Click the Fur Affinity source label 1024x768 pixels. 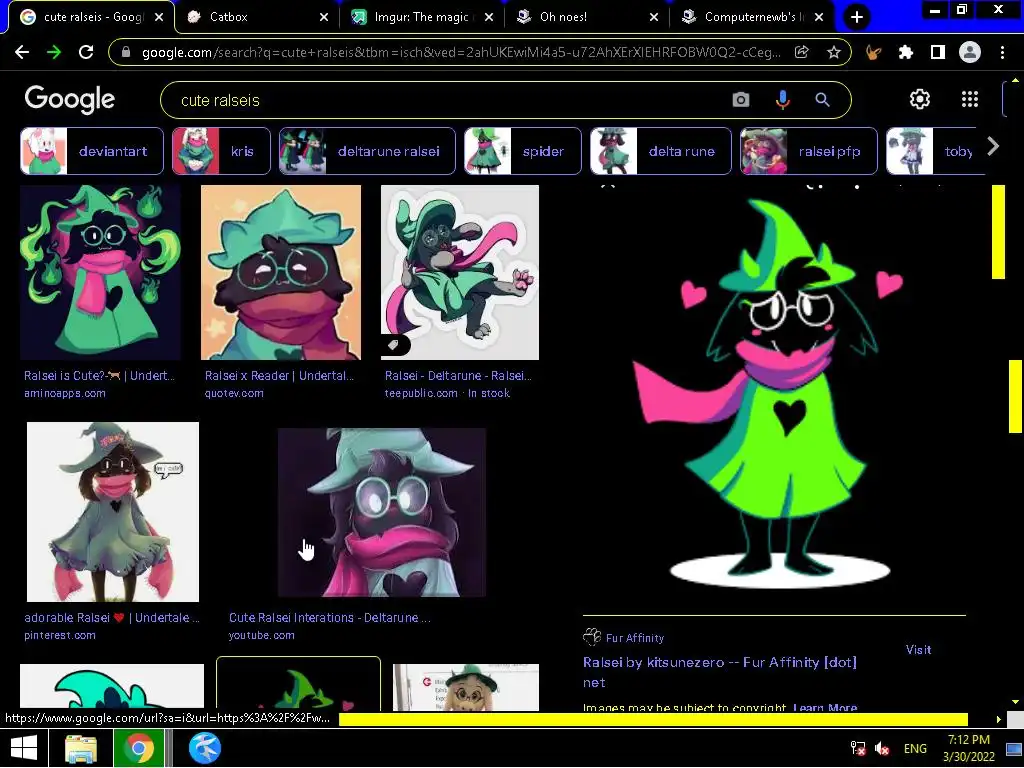[x=635, y=638]
